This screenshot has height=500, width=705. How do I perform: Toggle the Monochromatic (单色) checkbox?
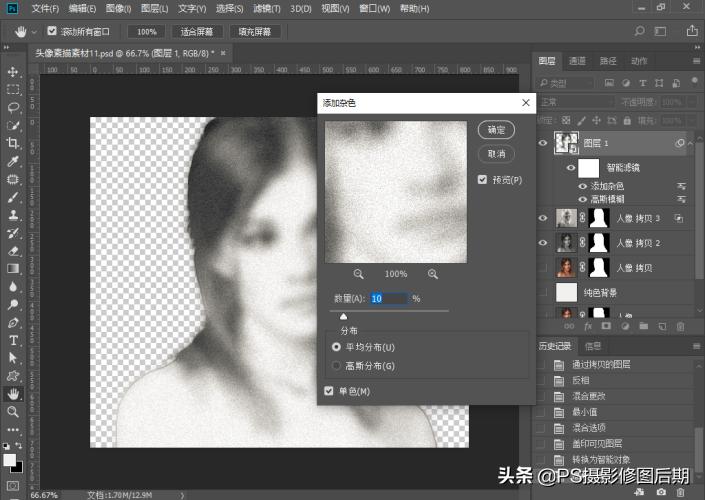[329, 391]
